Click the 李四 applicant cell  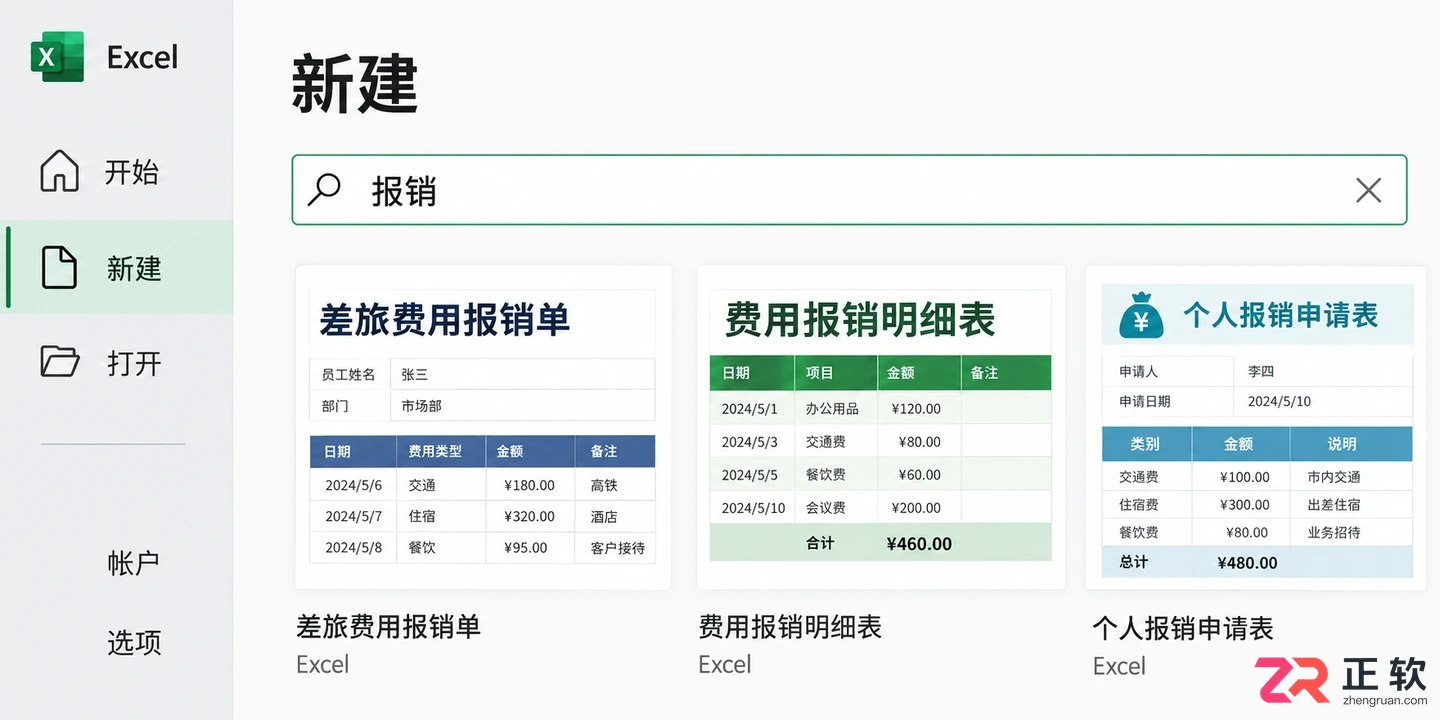[x=1322, y=371]
